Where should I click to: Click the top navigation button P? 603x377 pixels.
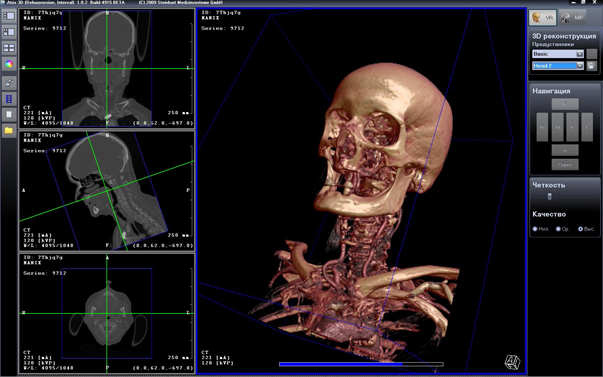tap(565, 104)
